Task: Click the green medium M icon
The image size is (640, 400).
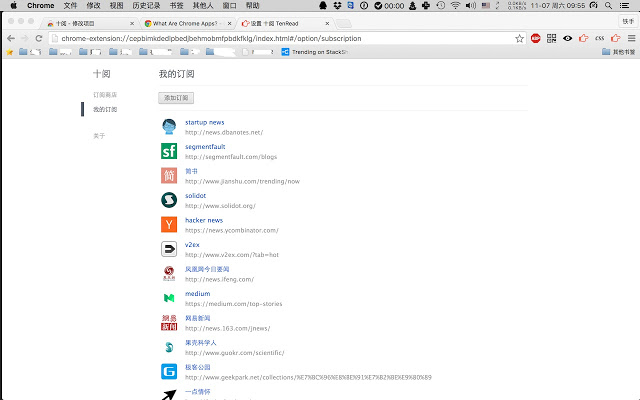Action: pos(169,298)
